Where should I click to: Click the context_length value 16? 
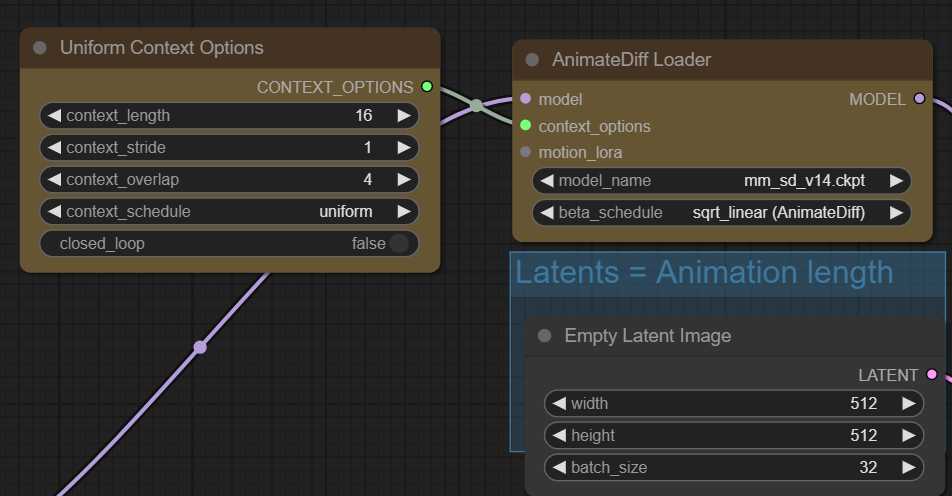coord(364,115)
